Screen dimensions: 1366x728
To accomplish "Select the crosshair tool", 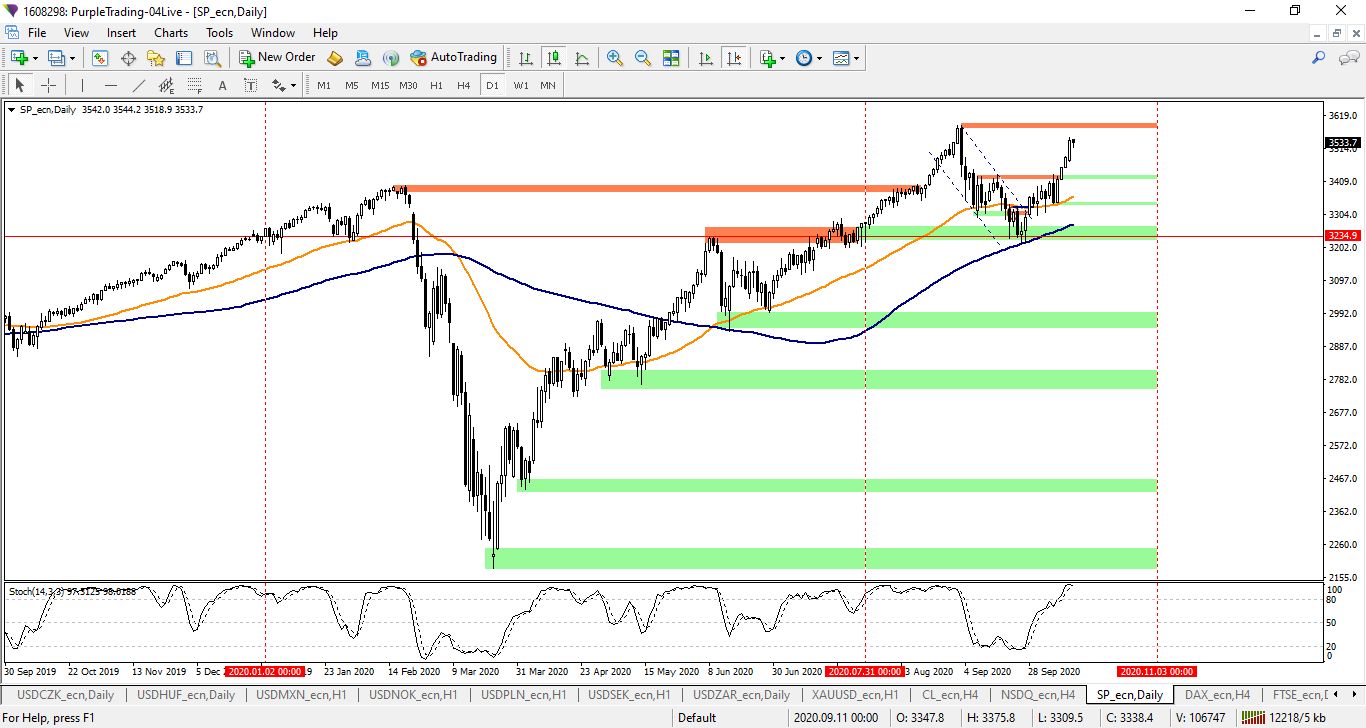I will coord(47,85).
